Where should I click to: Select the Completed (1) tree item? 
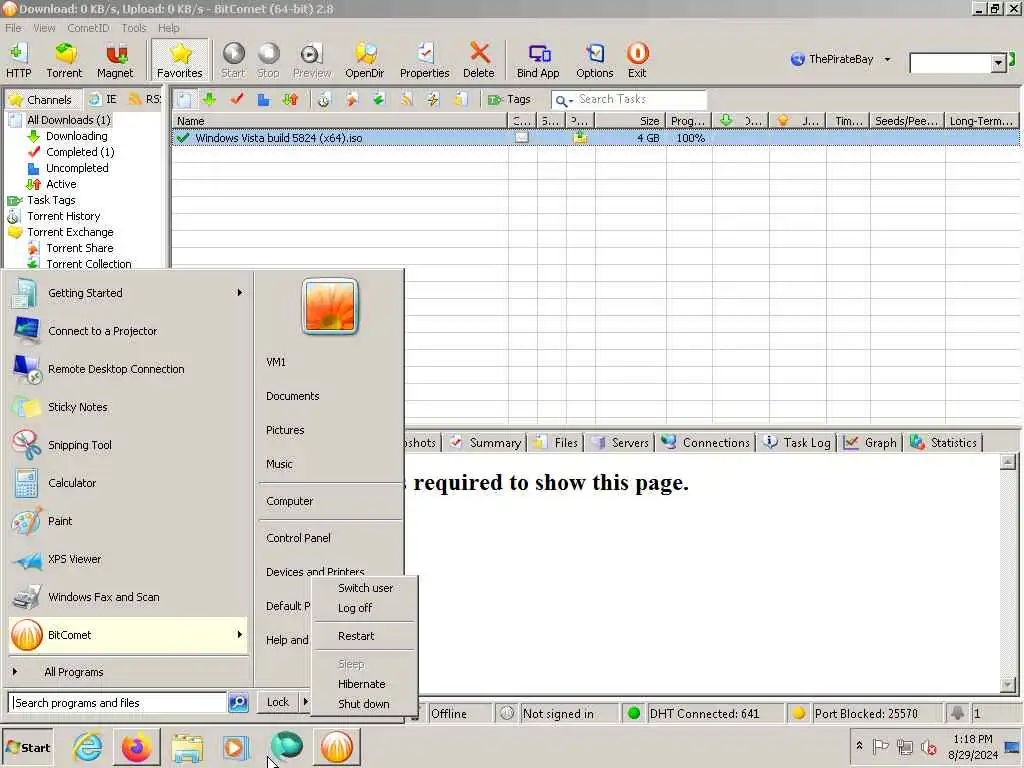coord(80,152)
